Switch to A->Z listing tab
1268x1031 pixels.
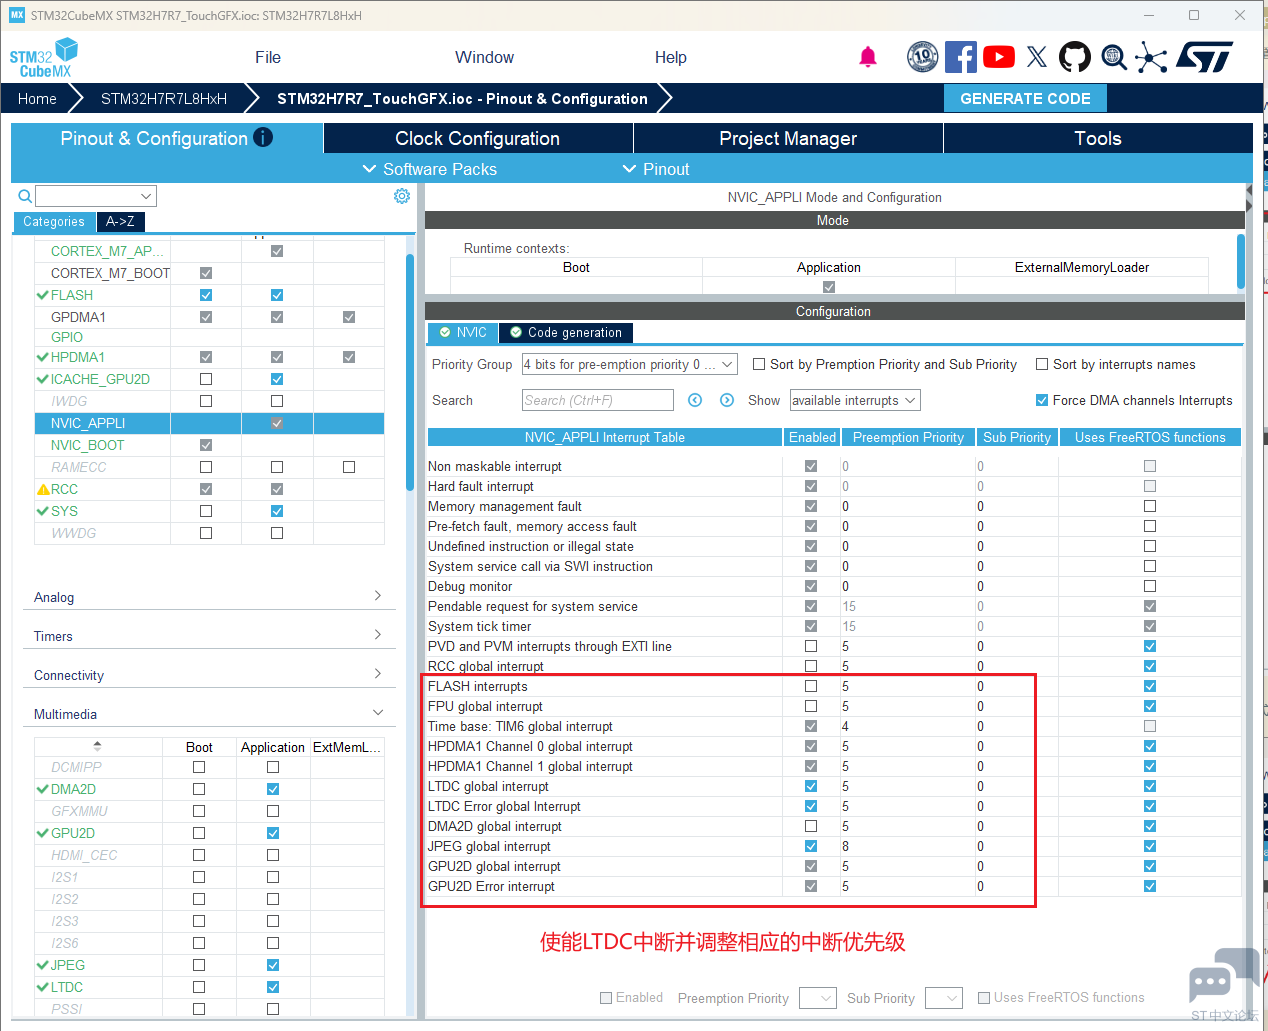coord(120,222)
